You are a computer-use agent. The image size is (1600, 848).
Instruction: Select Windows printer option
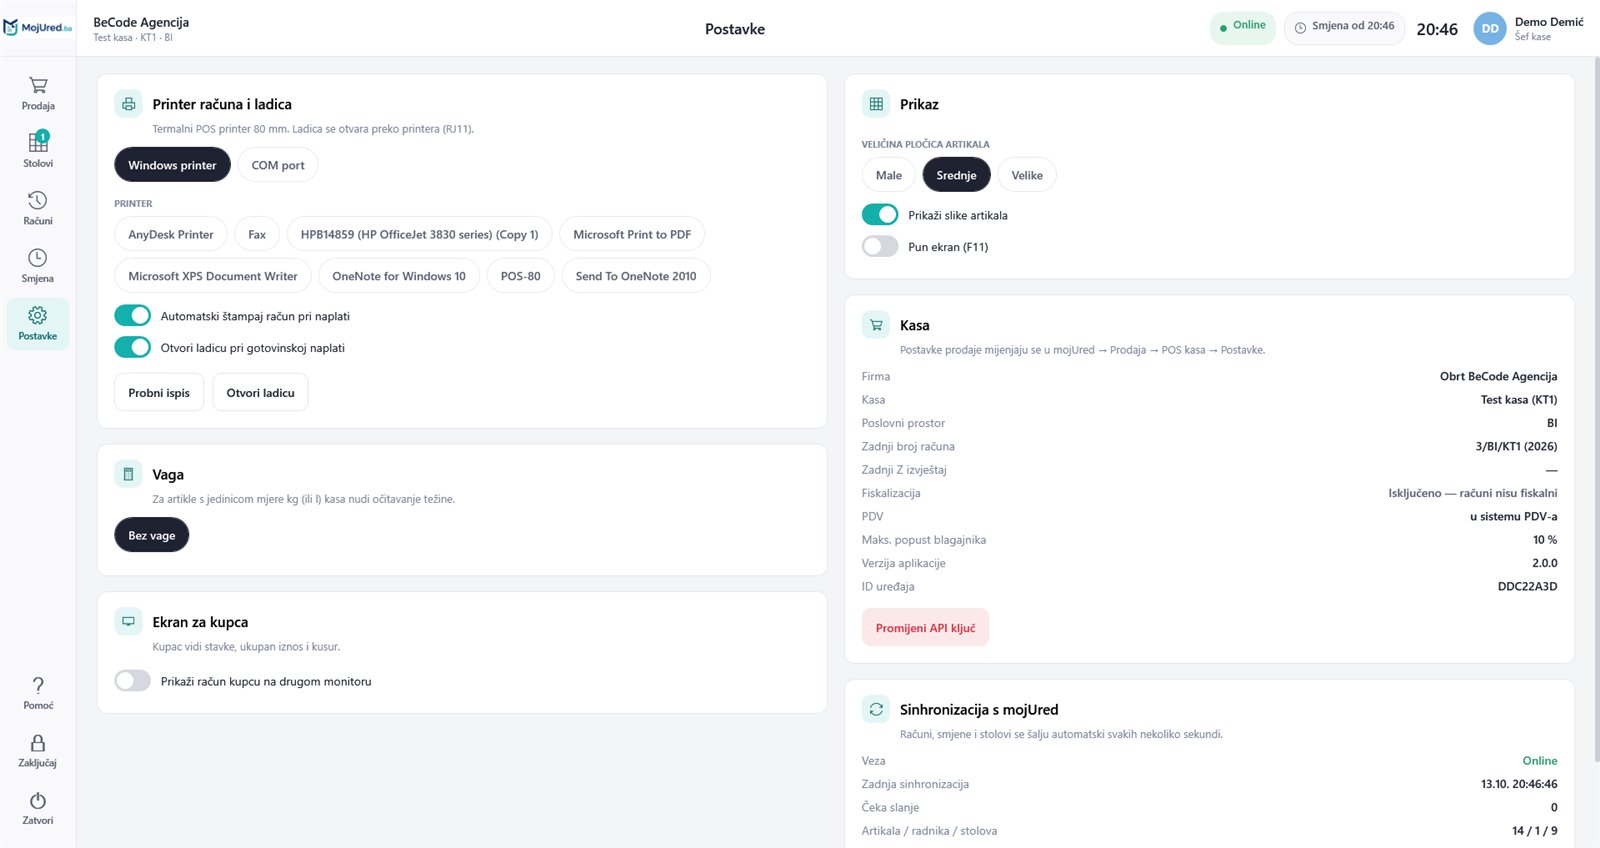click(x=172, y=165)
